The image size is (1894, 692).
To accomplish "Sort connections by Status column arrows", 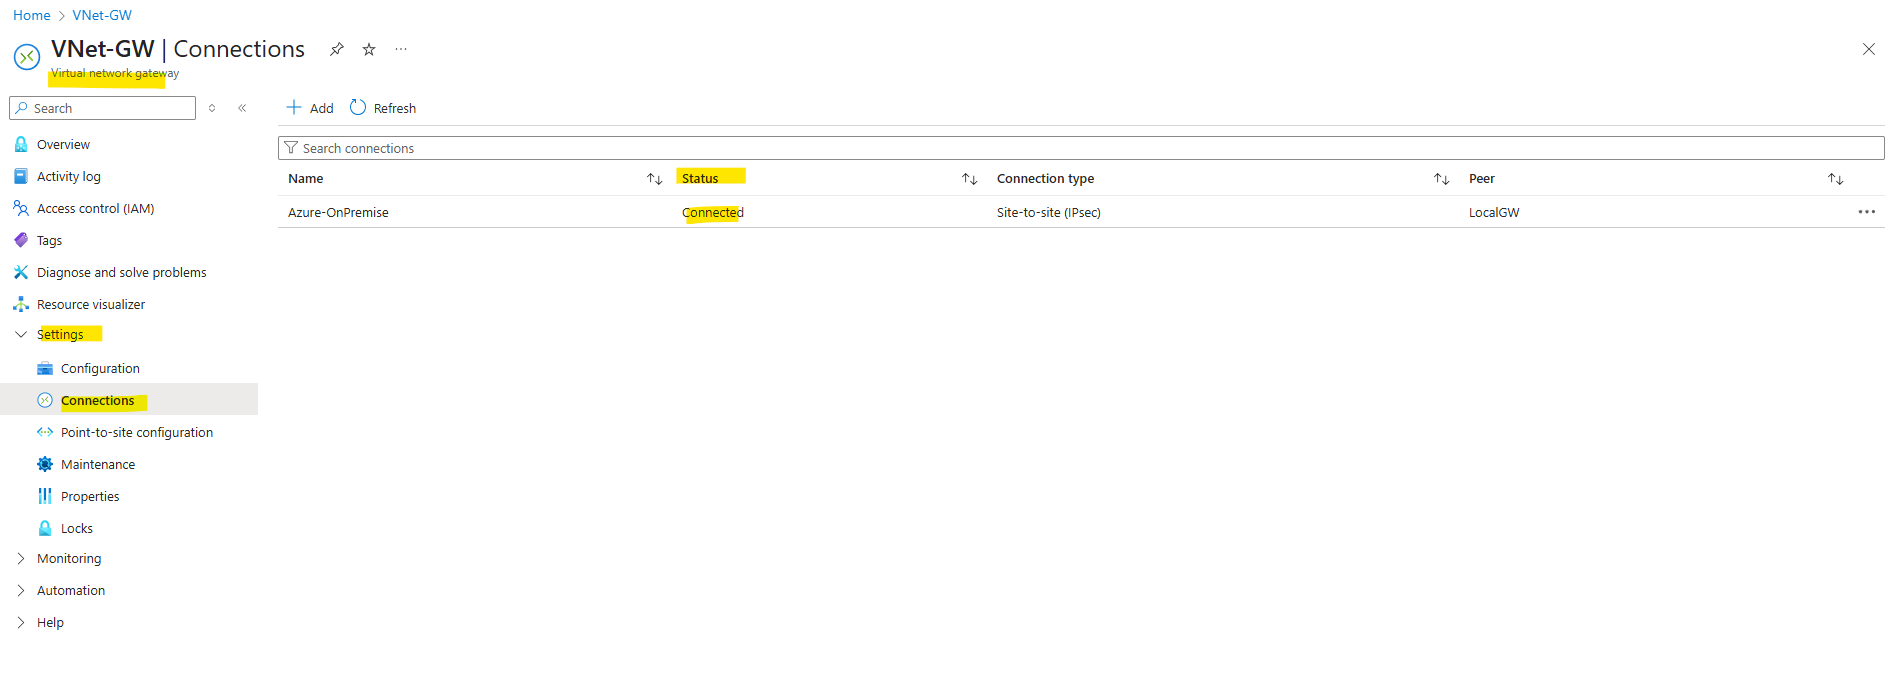I will (x=970, y=179).
